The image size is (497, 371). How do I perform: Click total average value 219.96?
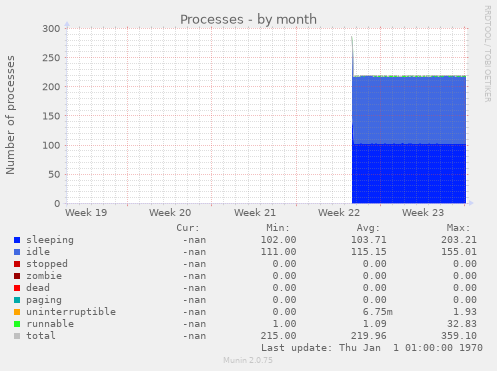point(369,336)
